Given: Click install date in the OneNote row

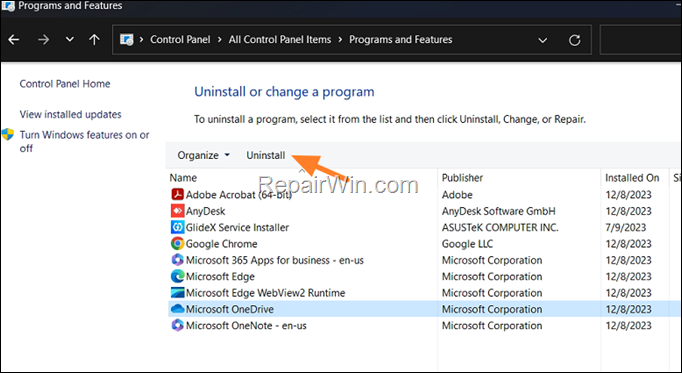Looking at the screenshot, I should click(x=629, y=325).
